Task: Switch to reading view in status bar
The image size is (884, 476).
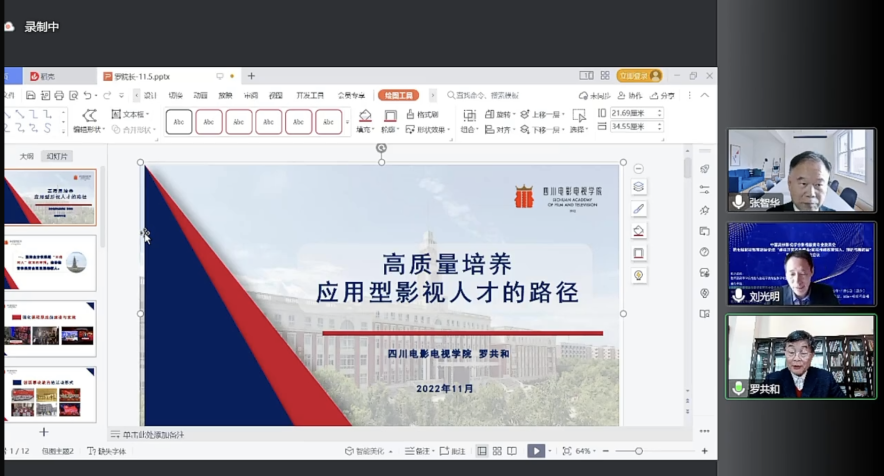Action: coord(512,451)
